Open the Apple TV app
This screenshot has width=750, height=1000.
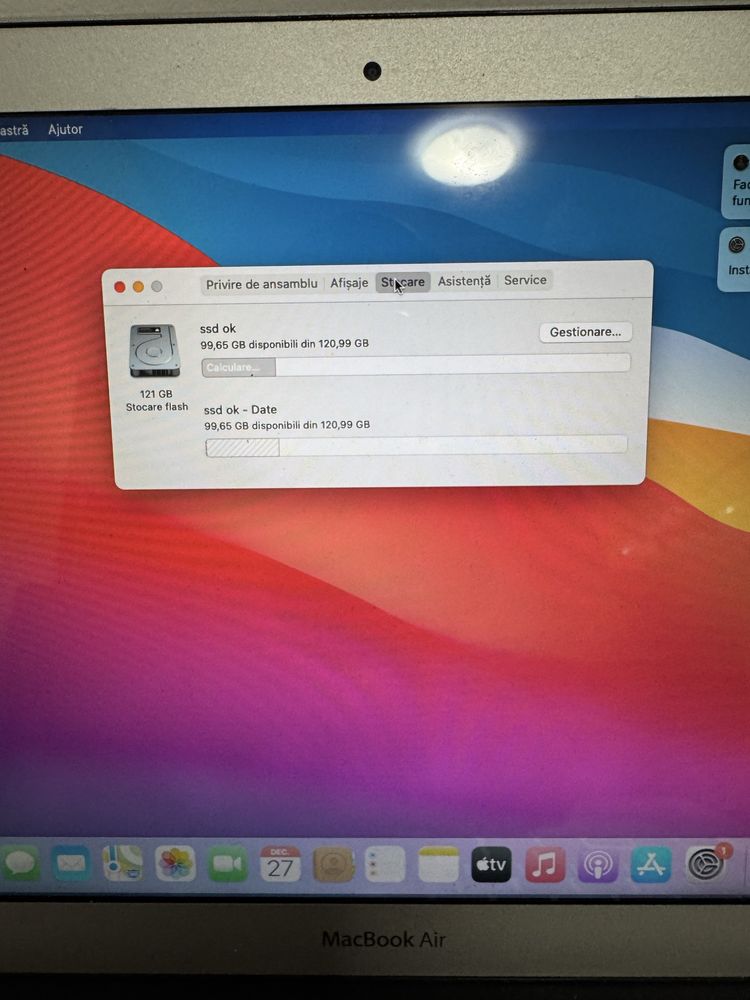(491, 865)
